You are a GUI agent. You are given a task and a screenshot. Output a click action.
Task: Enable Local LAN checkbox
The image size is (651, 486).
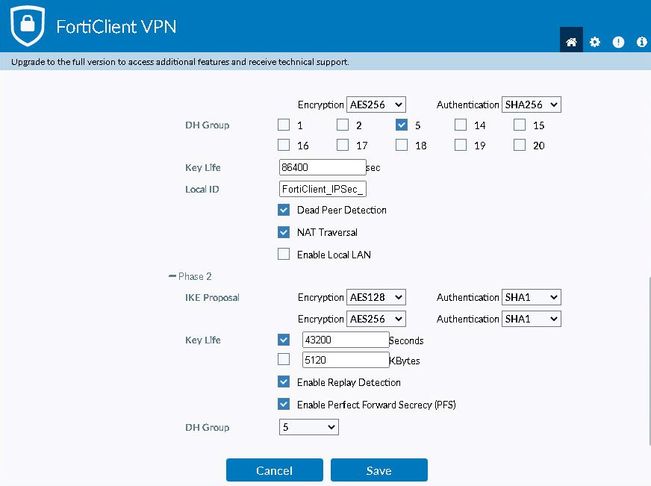click(x=284, y=254)
